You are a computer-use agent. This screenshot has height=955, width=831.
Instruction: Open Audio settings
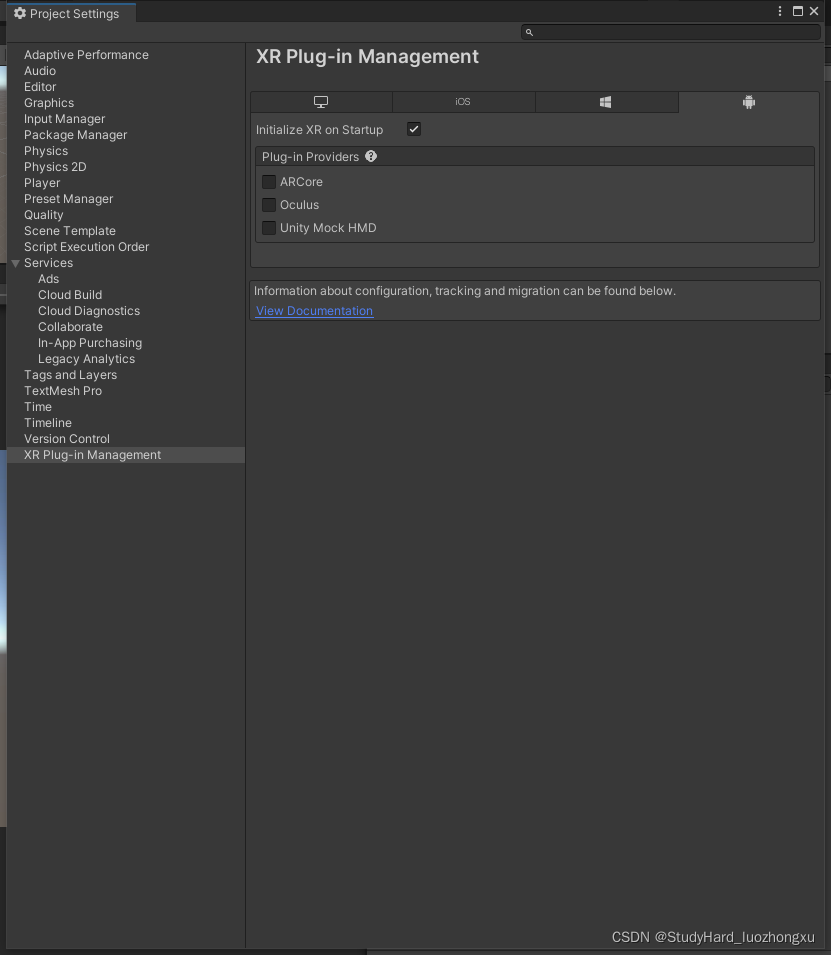coord(40,71)
